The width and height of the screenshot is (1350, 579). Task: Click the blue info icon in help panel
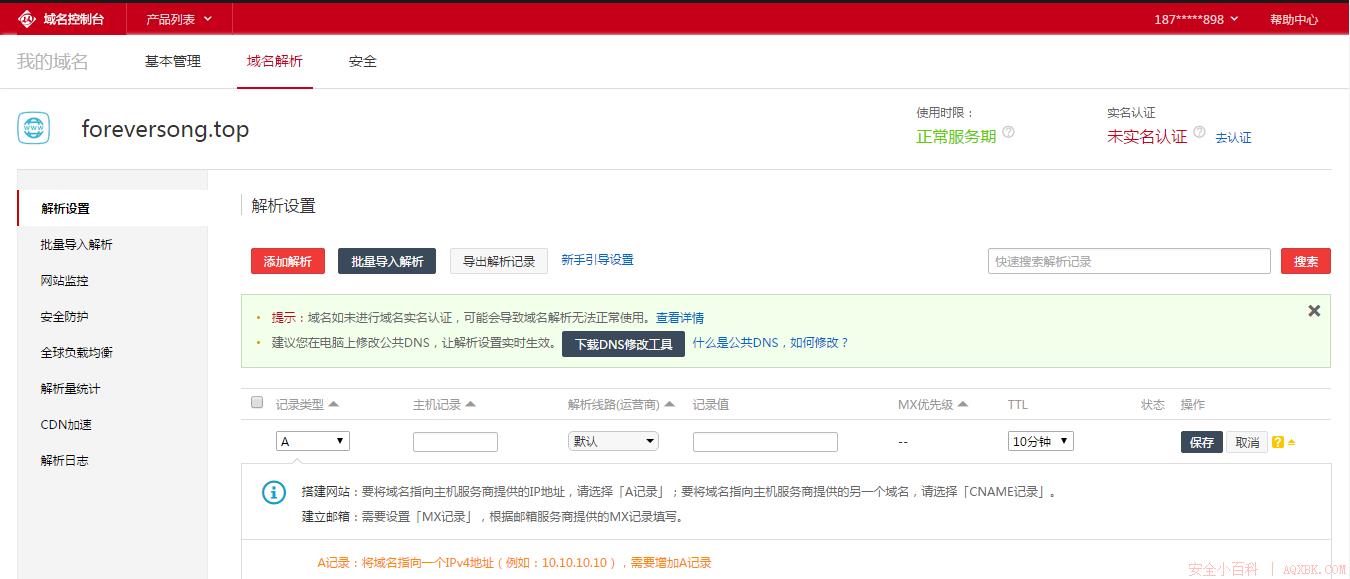(x=274, y=492)
